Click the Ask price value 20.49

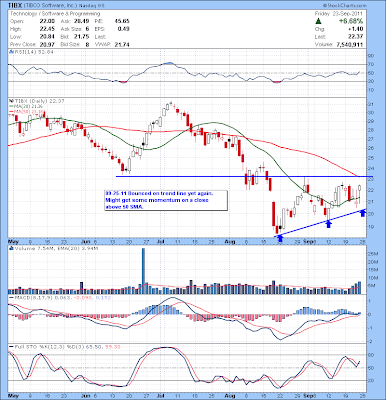point(82,21)
